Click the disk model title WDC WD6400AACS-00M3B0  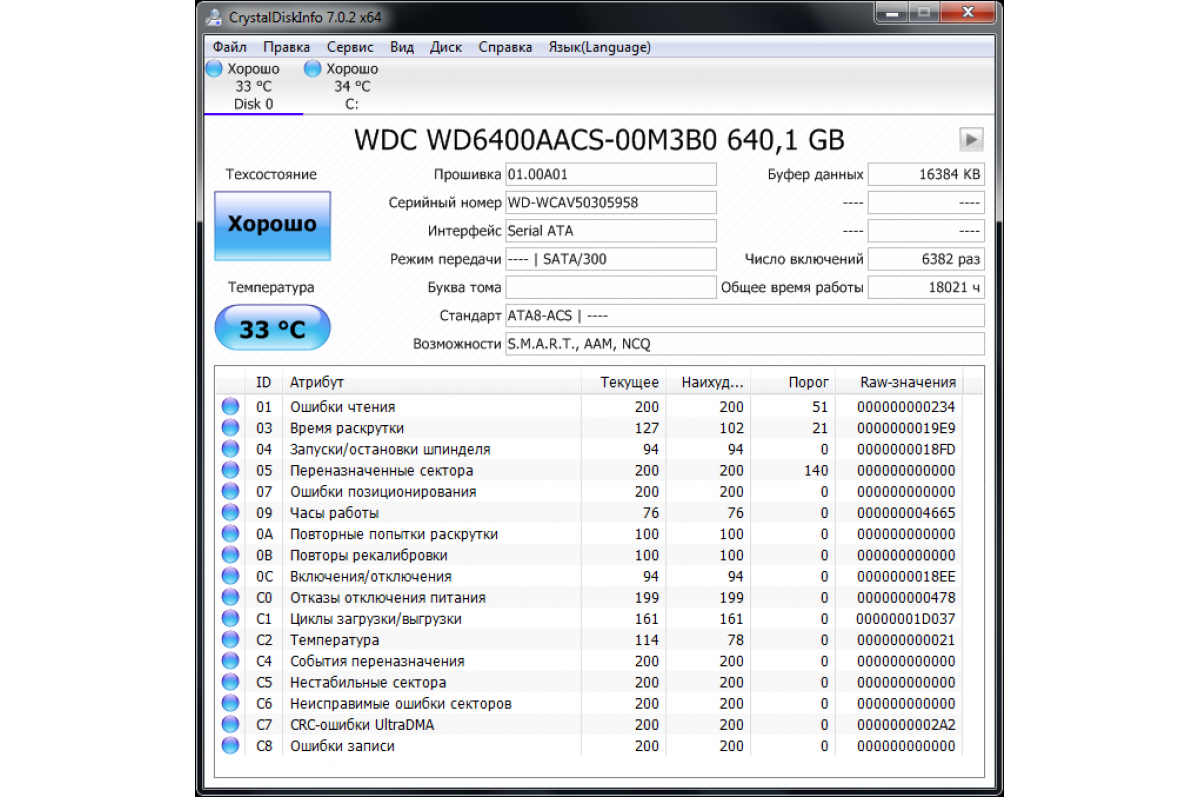pyautogui.click(x=599, y=140)
